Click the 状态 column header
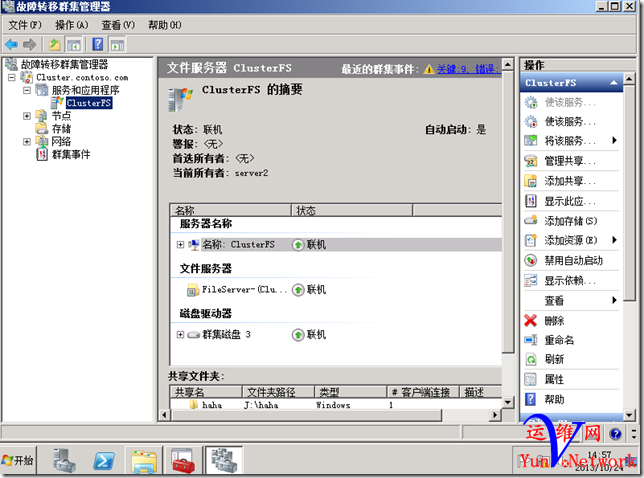The image size is (644, 478). coord(352,210)
